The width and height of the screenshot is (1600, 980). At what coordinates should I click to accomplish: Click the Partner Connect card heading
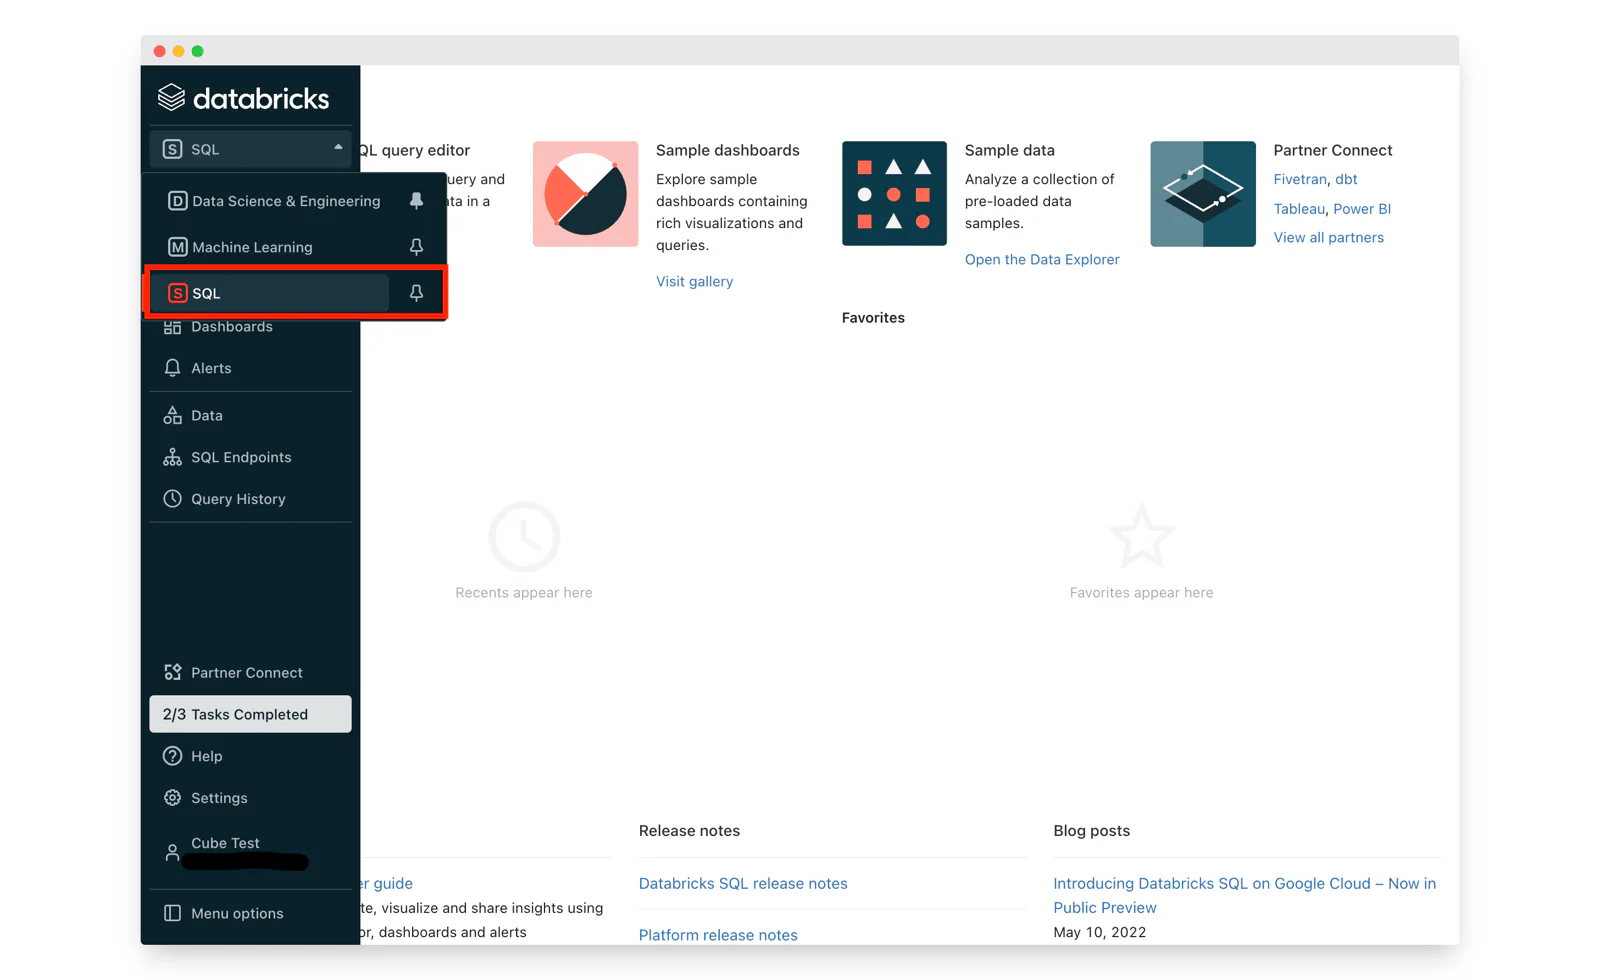tap(1333, 150)
